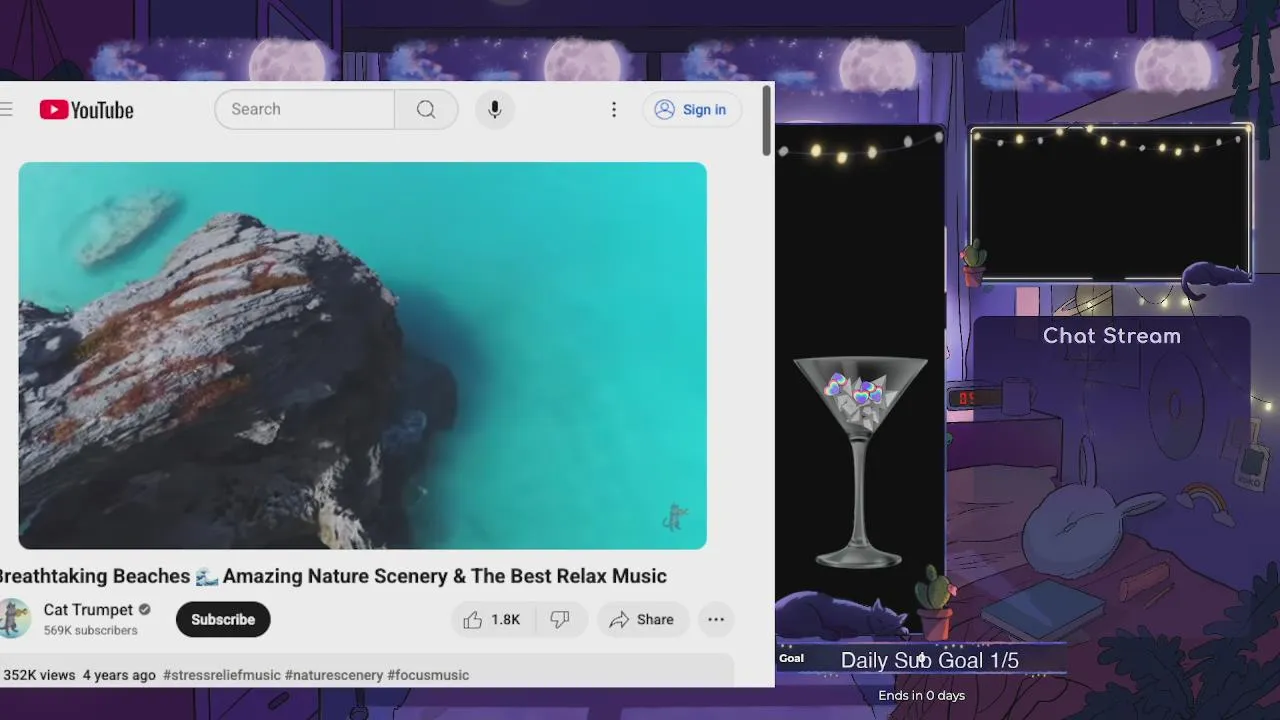Image resolution: width=1280 pixels, height=720 pixels.
Task: Open more actions ellipsis beside Share
Action: pyautogui.click(x=716, y=620)
